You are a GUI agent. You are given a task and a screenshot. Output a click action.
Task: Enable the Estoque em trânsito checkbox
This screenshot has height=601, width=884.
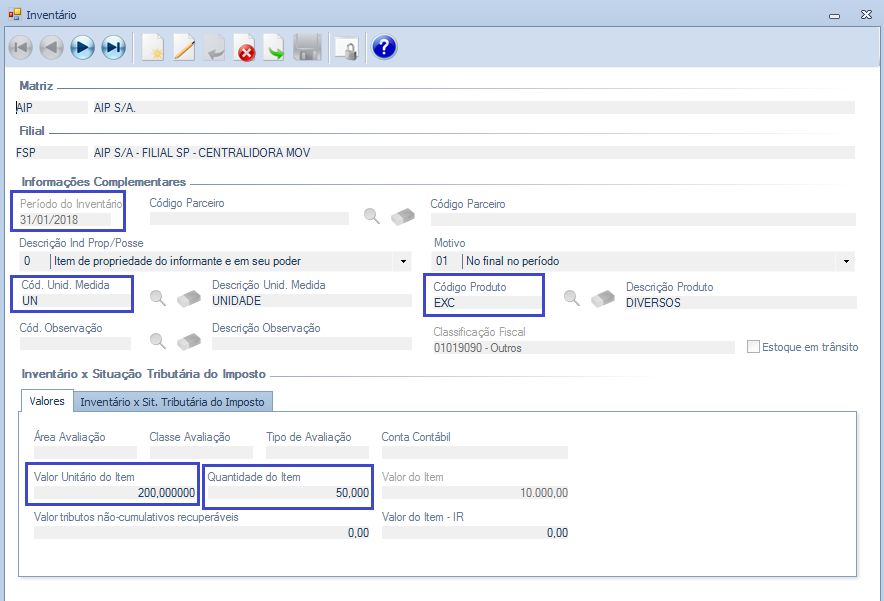click(754, 347)
